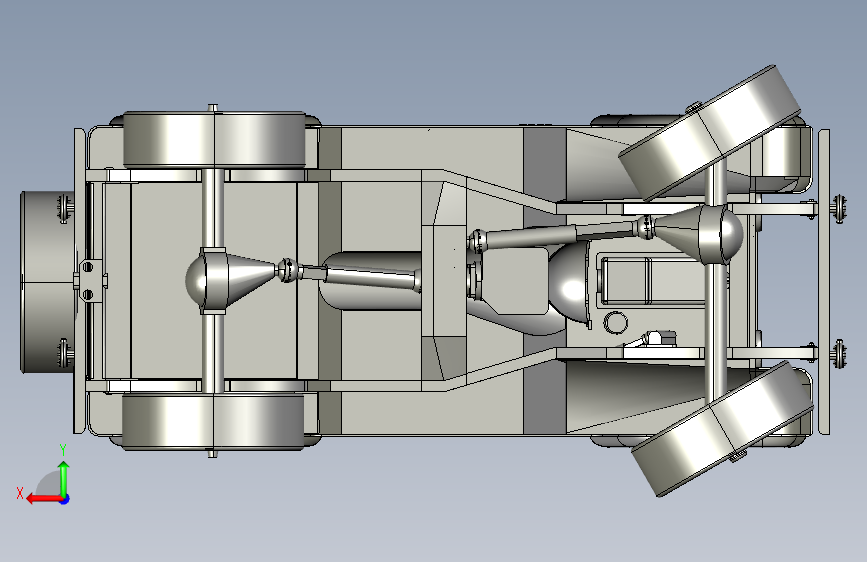
Task: Select the rear axle differential housing
Action: click(229, 280)
